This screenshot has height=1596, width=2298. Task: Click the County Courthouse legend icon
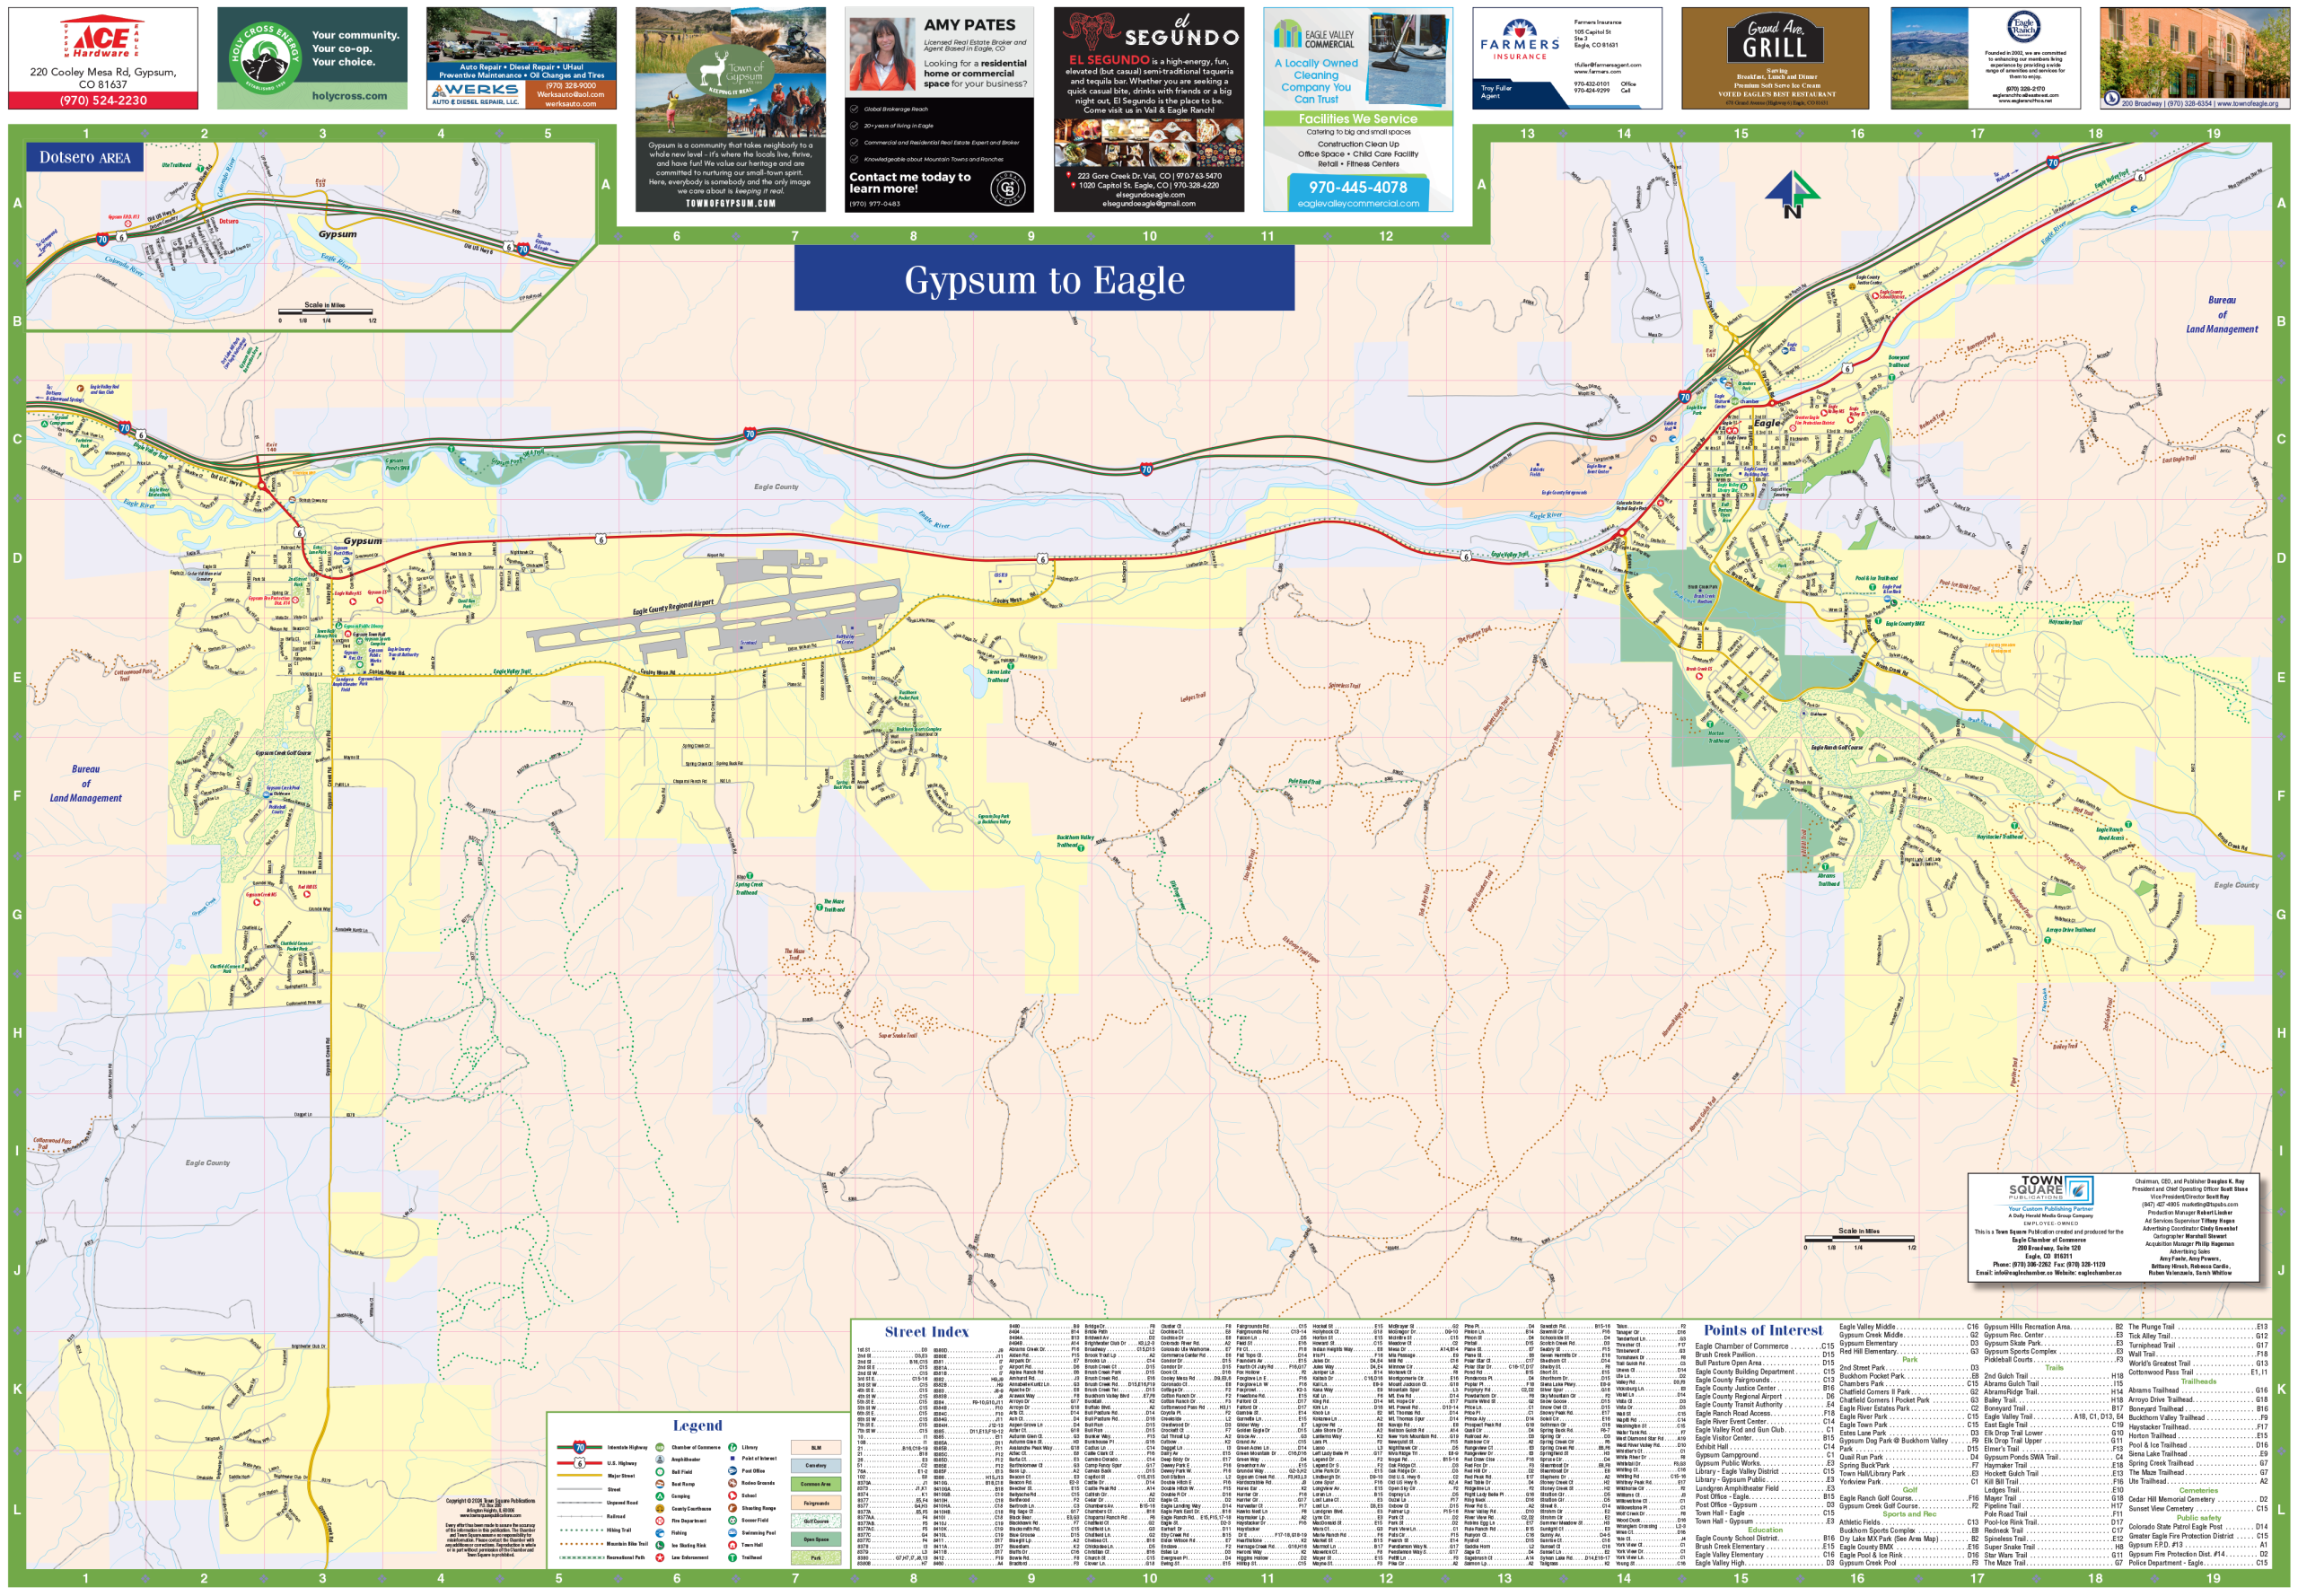[x=660, y=1509]
